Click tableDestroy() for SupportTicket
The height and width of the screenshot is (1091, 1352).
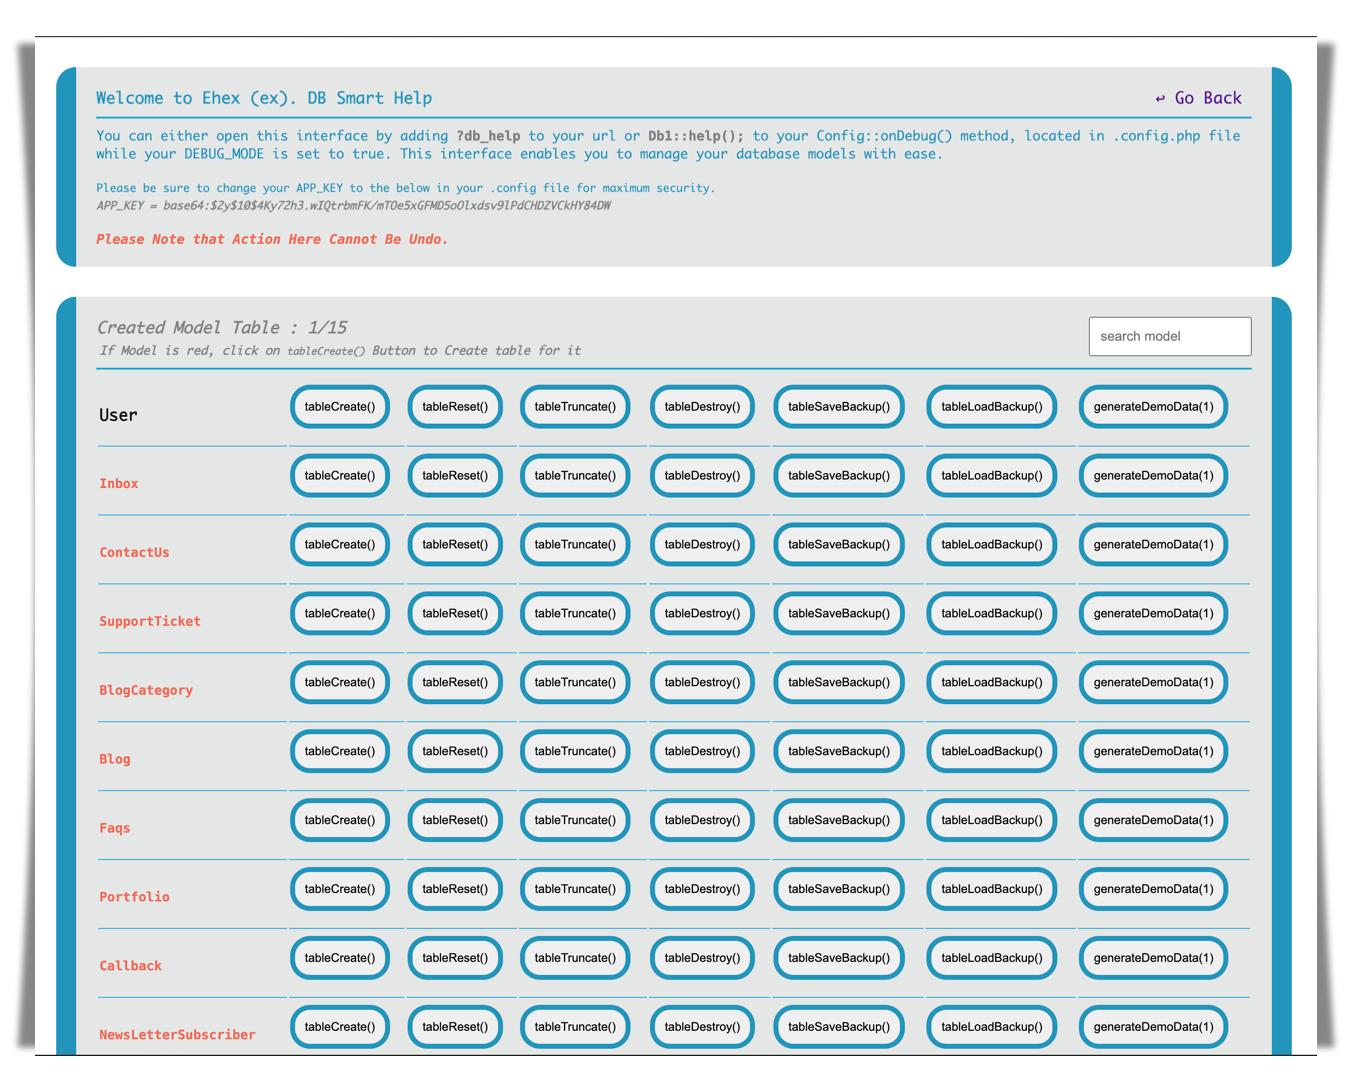702,614
